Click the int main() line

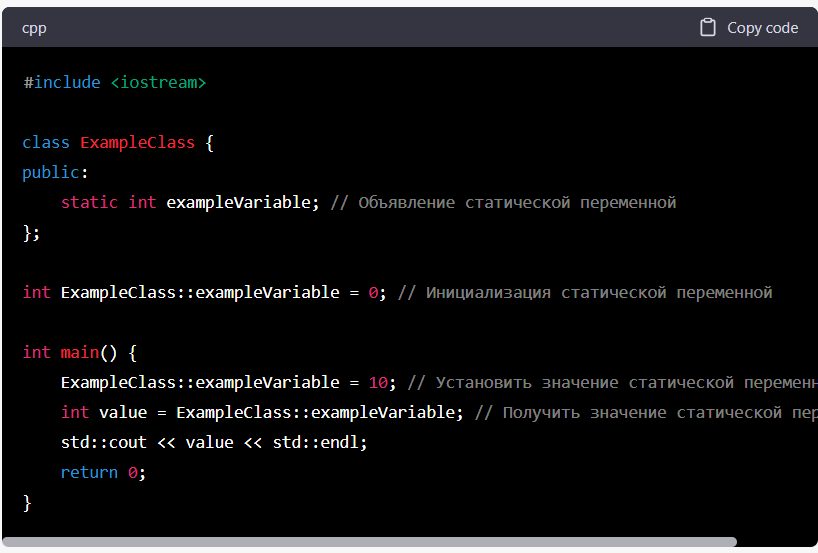tap(79, 353)
